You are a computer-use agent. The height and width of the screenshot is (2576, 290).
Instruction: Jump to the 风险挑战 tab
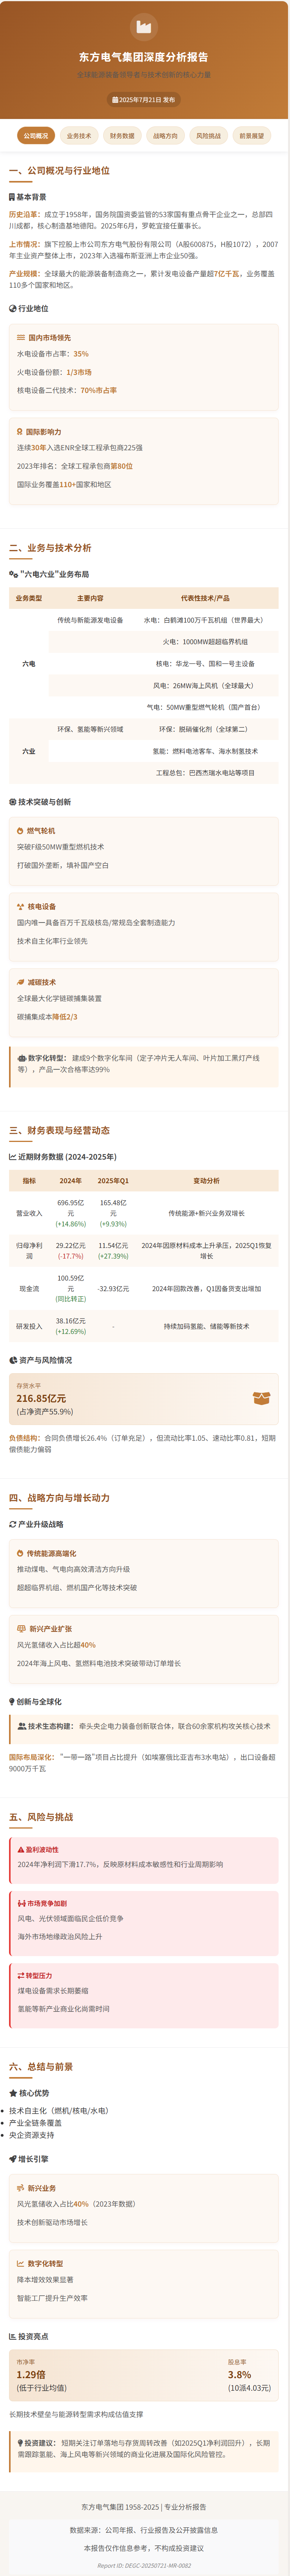click(x=208, y=136)
